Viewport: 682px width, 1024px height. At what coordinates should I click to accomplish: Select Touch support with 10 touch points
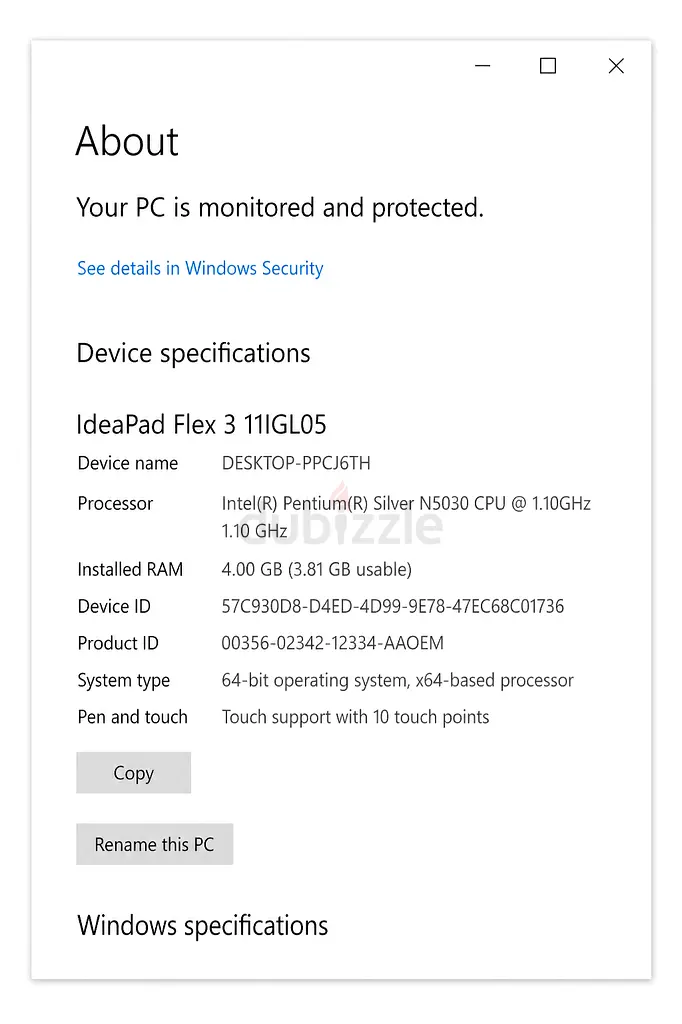pos(355,717)
